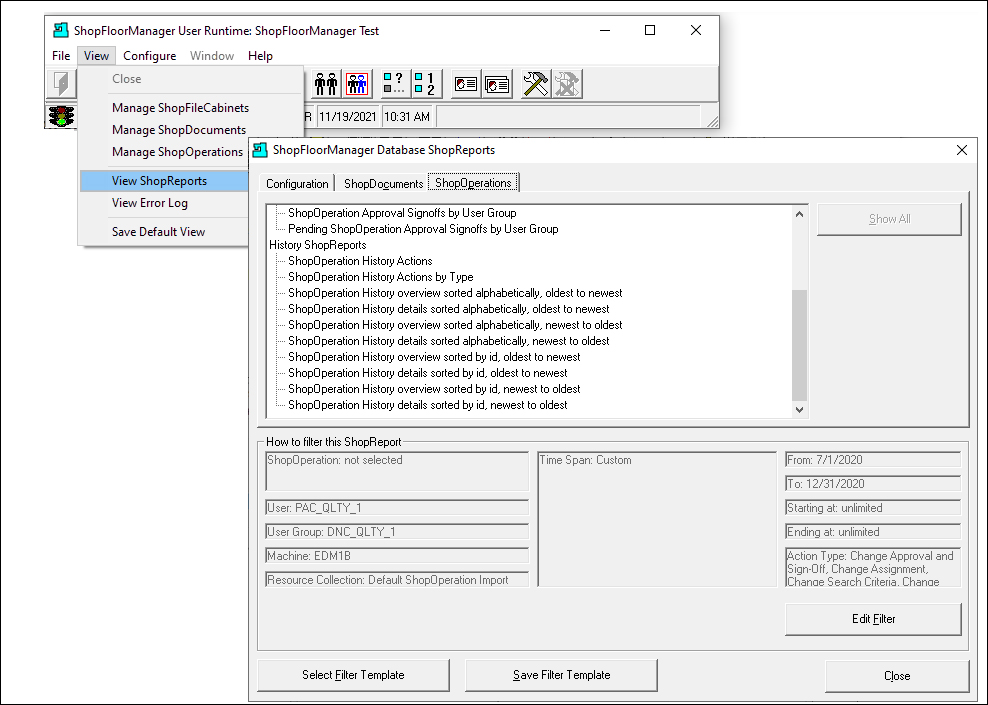The width and height of the screenshot is (988, 705).
Task: Click the Starting at: unlimited field
Action: pos(873,508)
